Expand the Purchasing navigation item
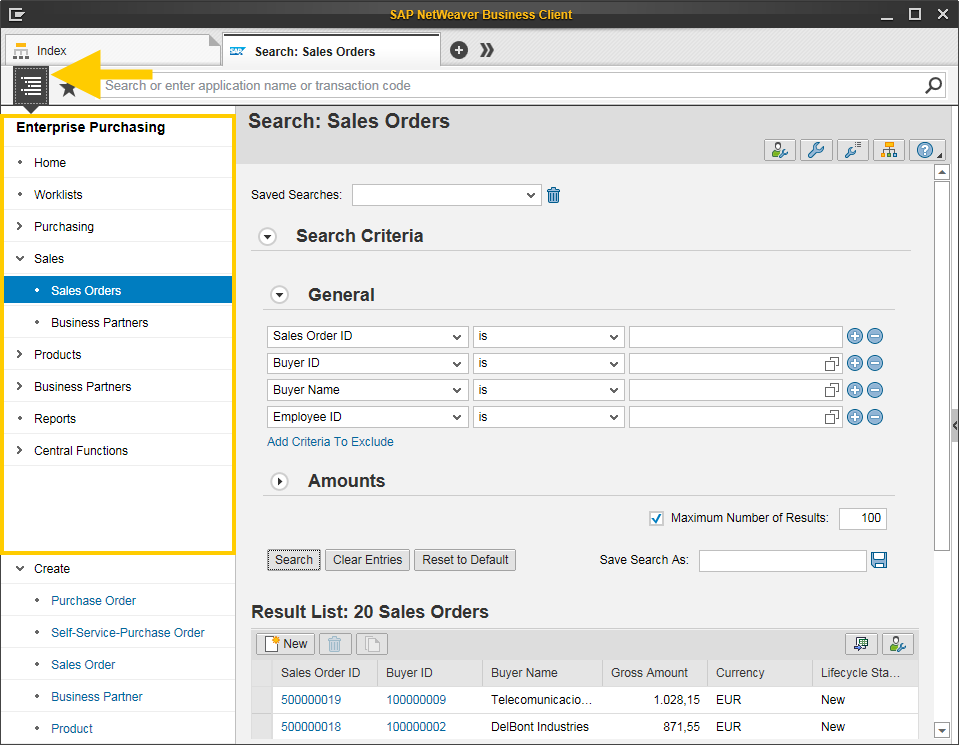The image size is (959, 745). click(x=20, y=227)
